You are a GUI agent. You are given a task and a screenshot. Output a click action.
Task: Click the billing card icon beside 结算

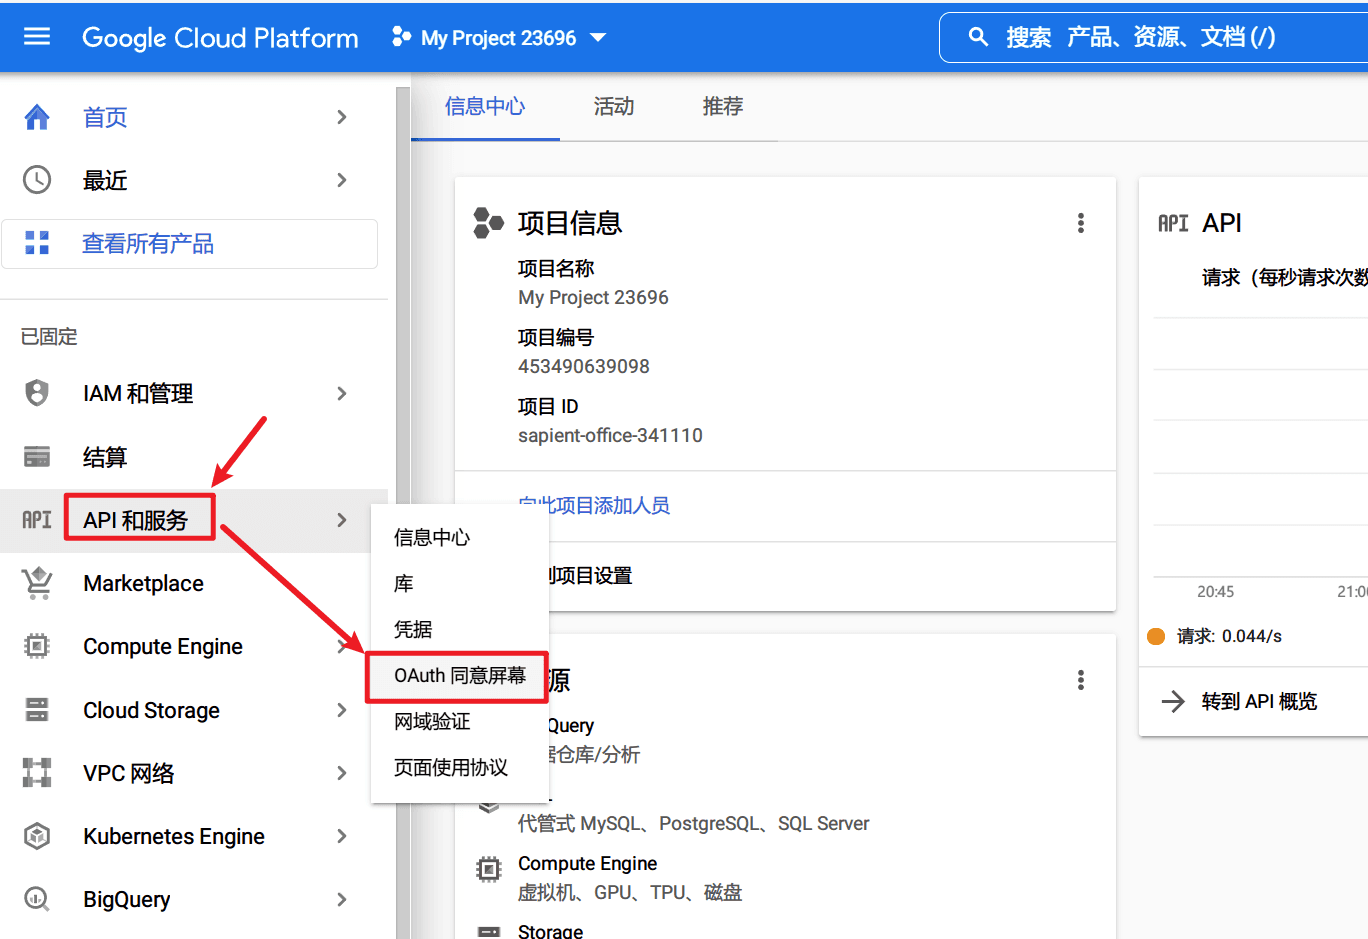tap(37, 457)
